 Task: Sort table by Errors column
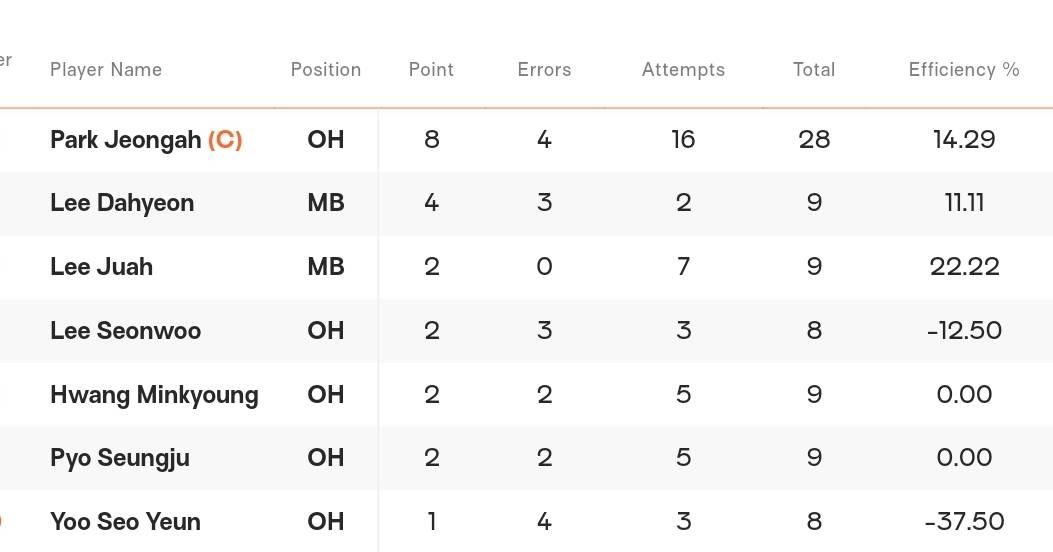tap(544, 70)
